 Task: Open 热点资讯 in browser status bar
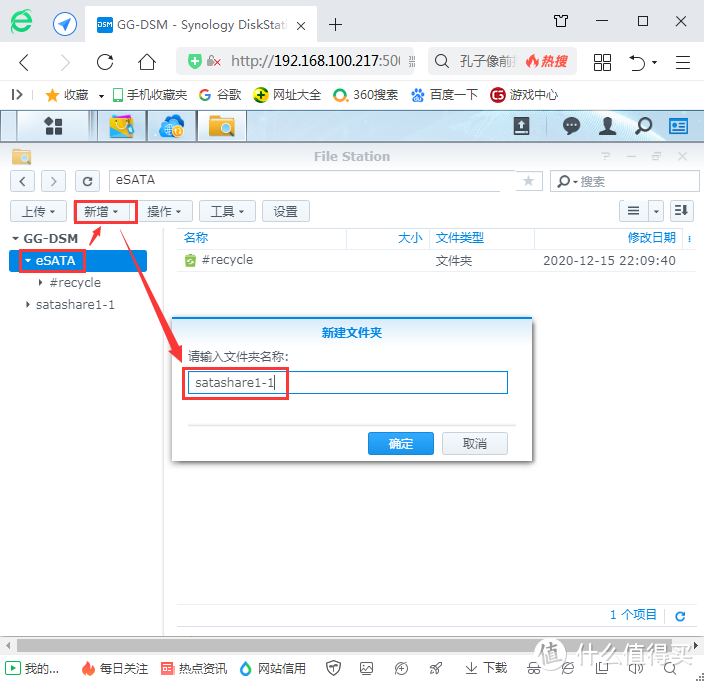(194, 668)
